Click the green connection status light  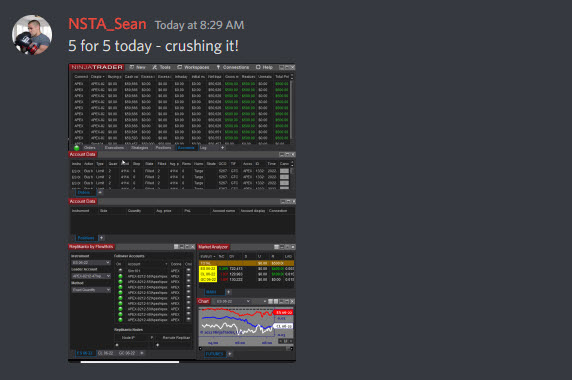click(x=77, y=148)
